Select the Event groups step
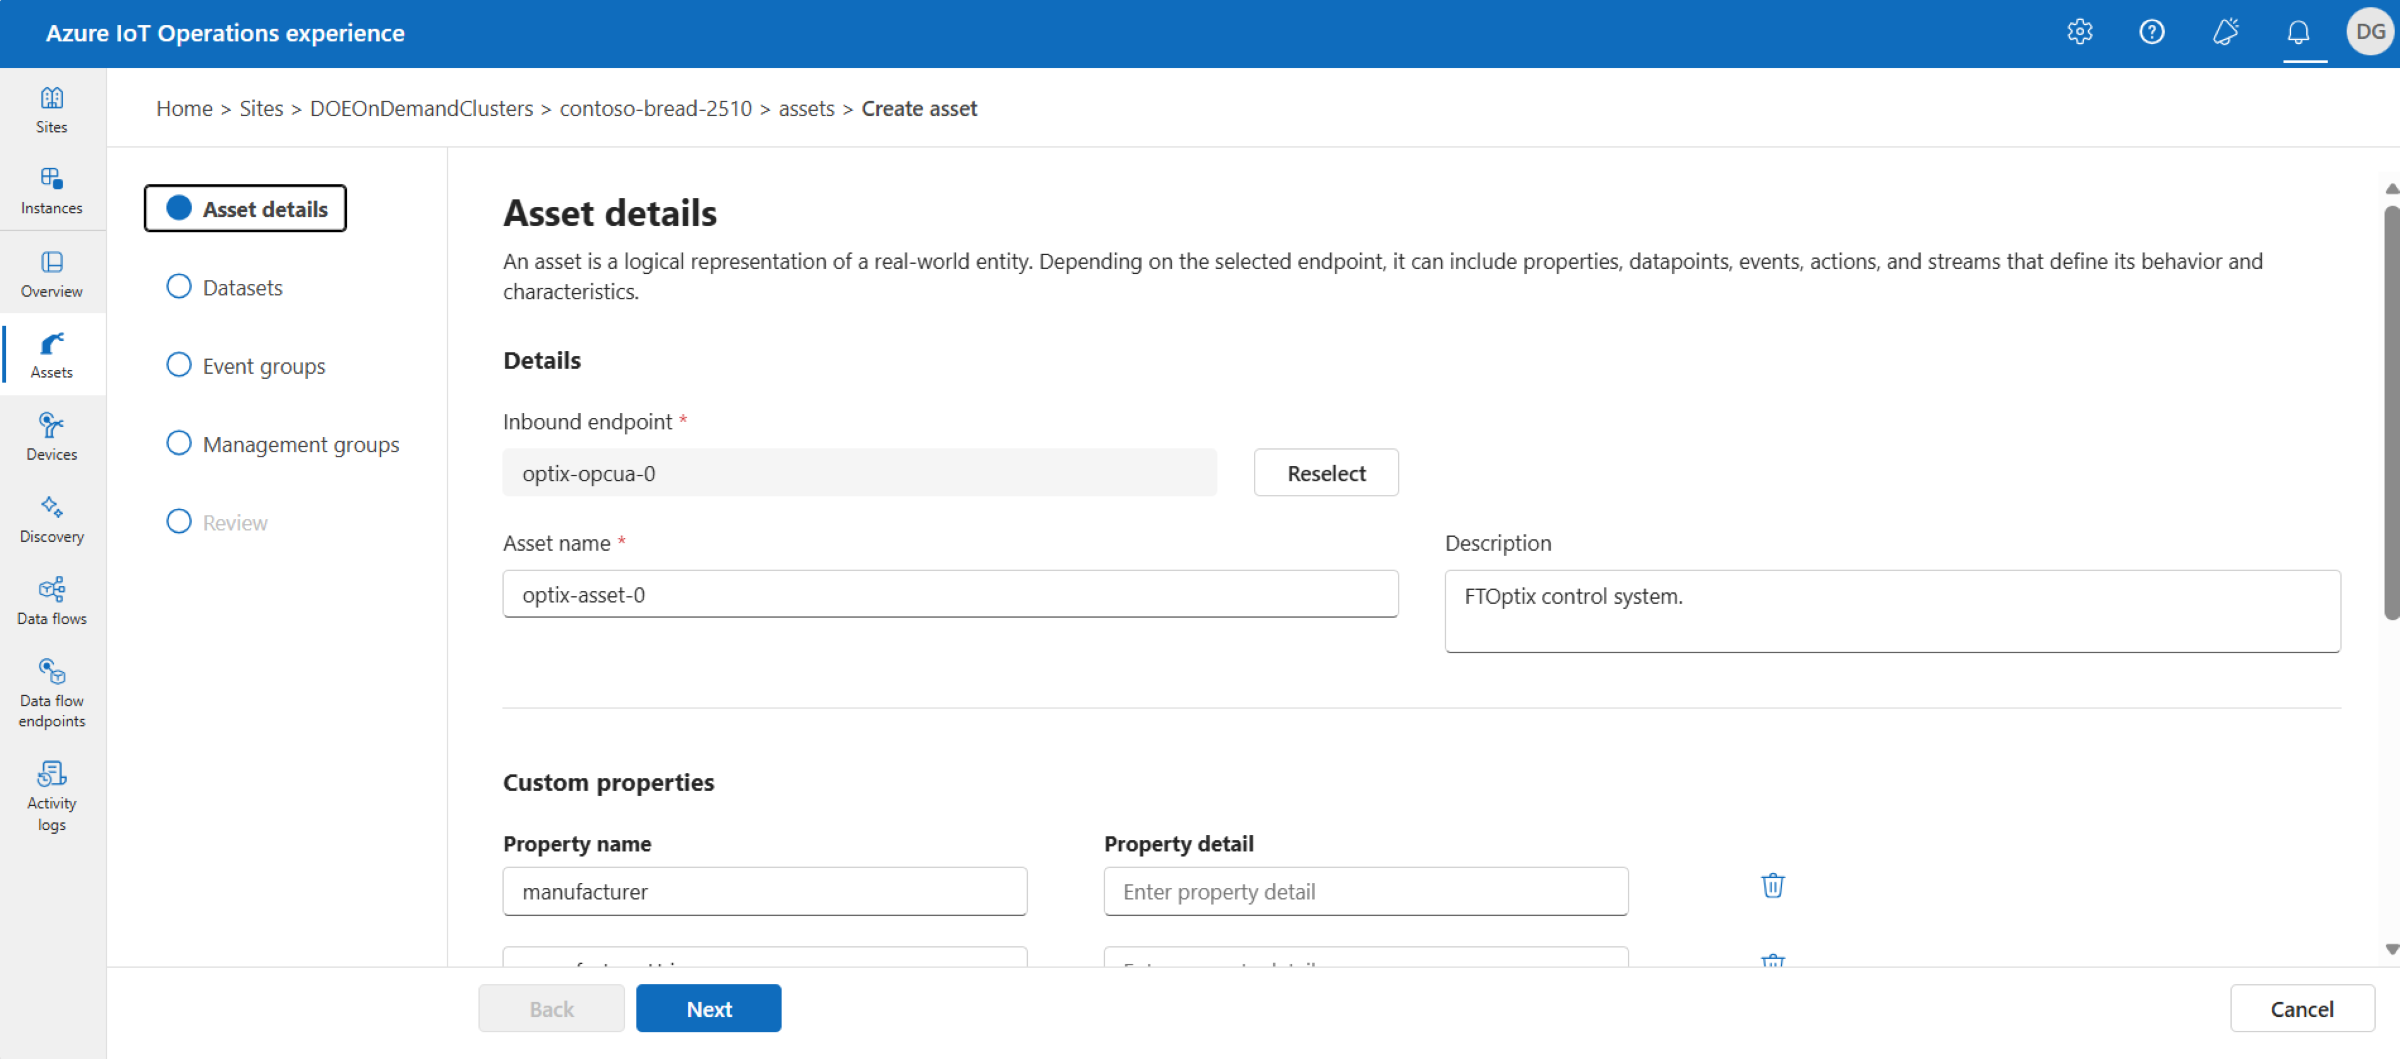 pos(246,365)
